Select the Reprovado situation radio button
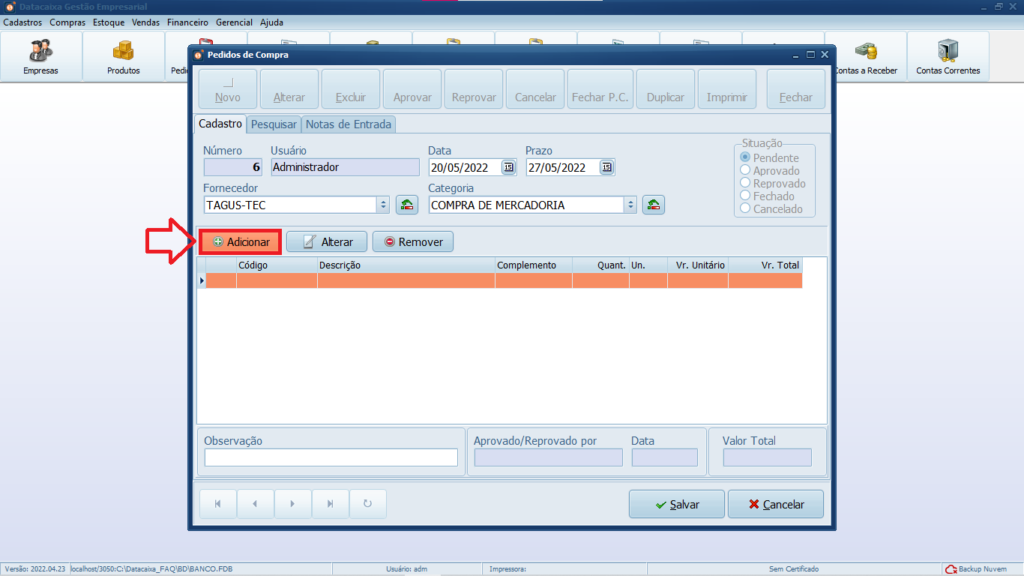 click(x=744, y=184)
